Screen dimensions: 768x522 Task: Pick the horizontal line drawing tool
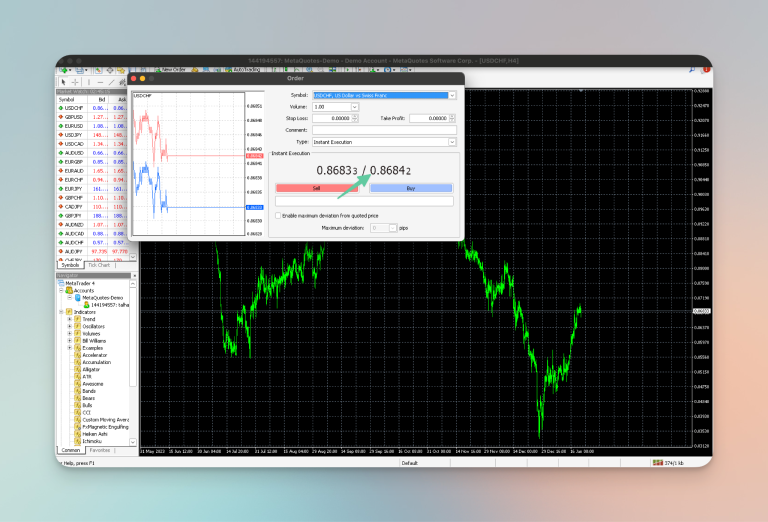coord(100,82)
